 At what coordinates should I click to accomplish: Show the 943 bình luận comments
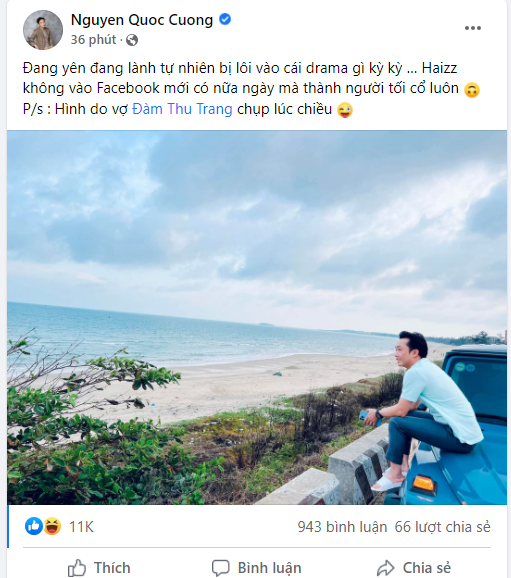point(342,527)
